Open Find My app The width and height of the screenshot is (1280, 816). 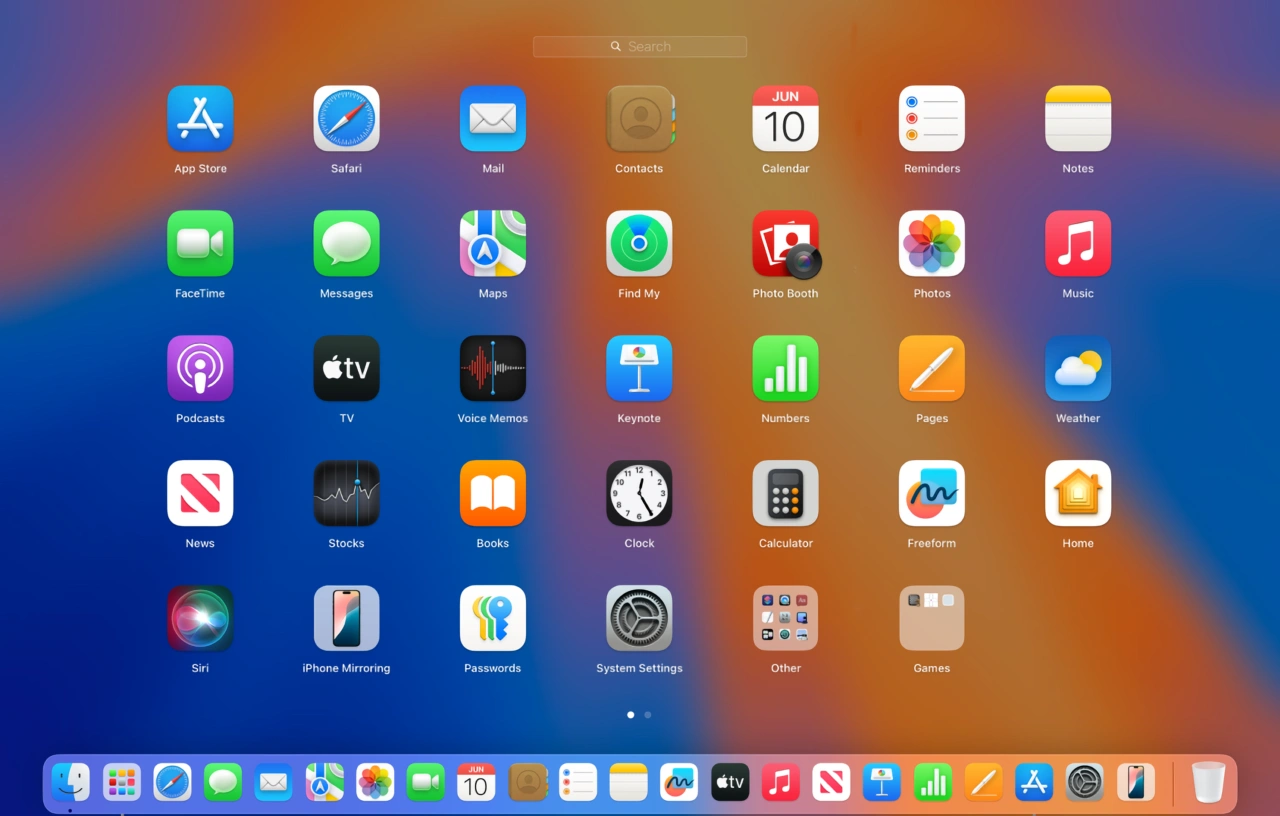coord(639,243)
